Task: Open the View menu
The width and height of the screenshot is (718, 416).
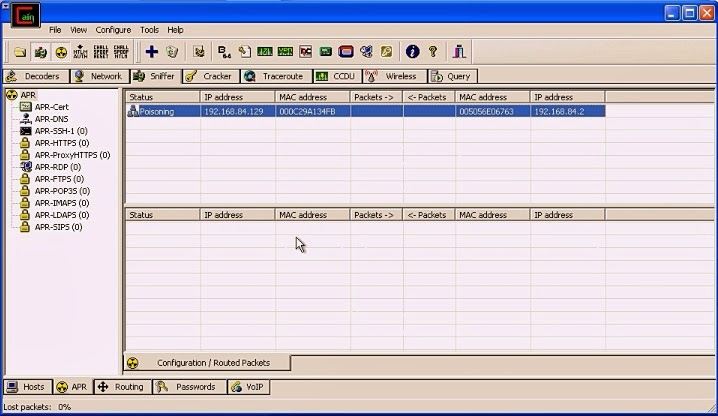Action: pyautogui.click(x=78, y=30)
